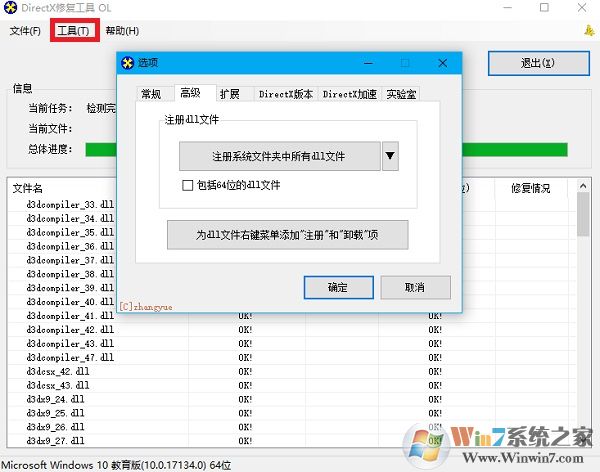Click the 修复情况 column header
The image size is (600, 472).
530,188
